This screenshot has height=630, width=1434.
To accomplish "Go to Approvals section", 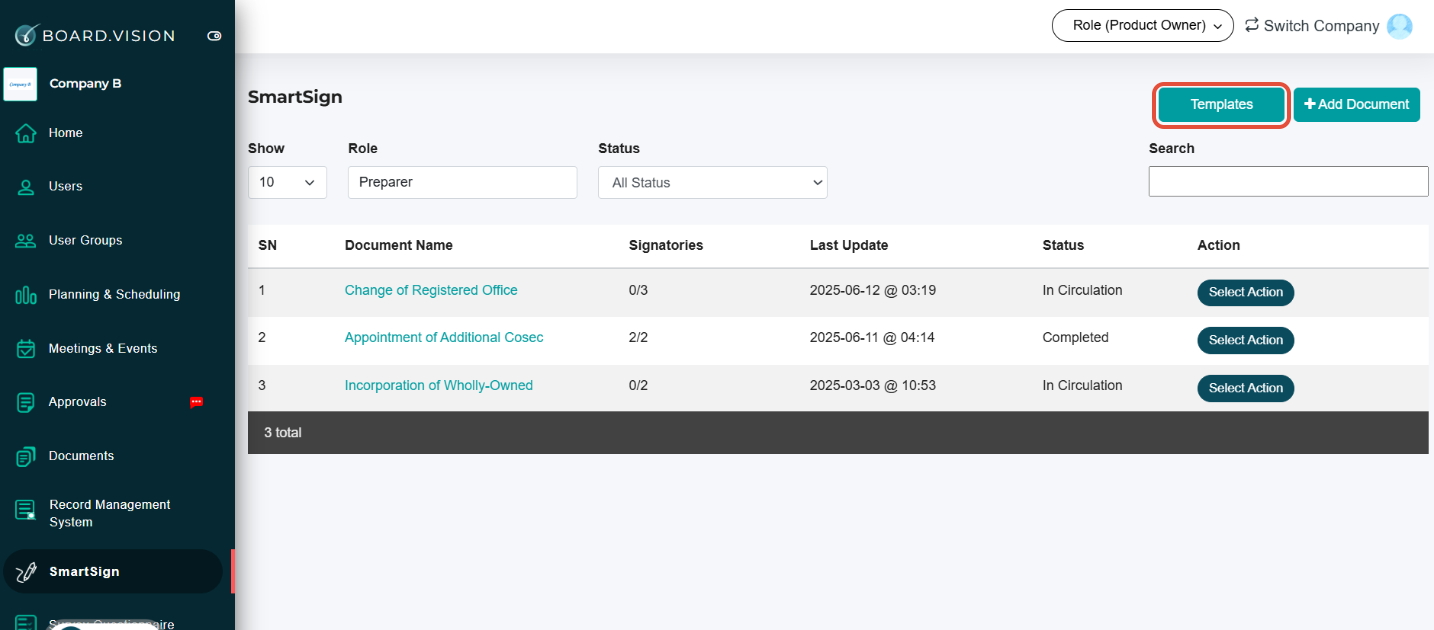I will coord(78,402).
